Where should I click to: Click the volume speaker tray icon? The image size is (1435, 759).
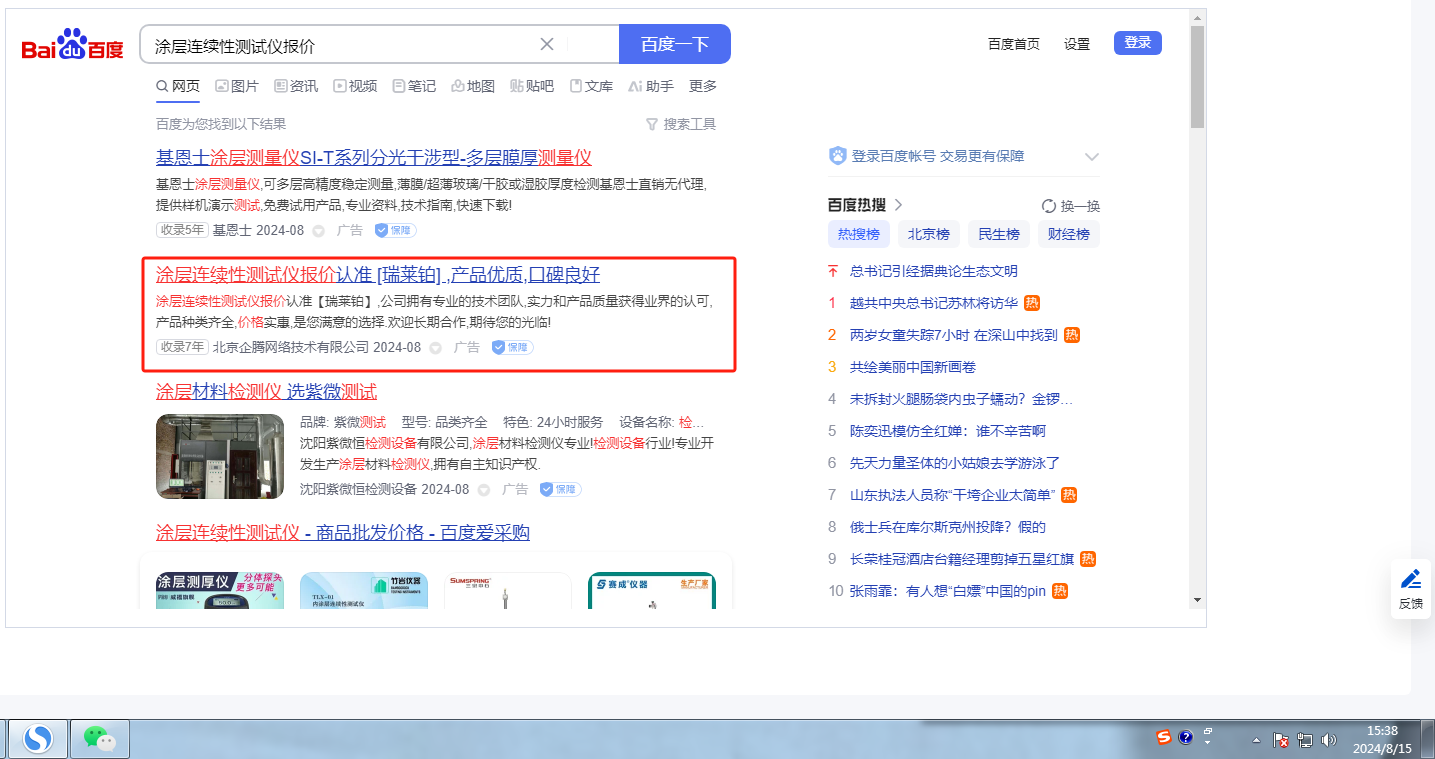click(1329, 741)
